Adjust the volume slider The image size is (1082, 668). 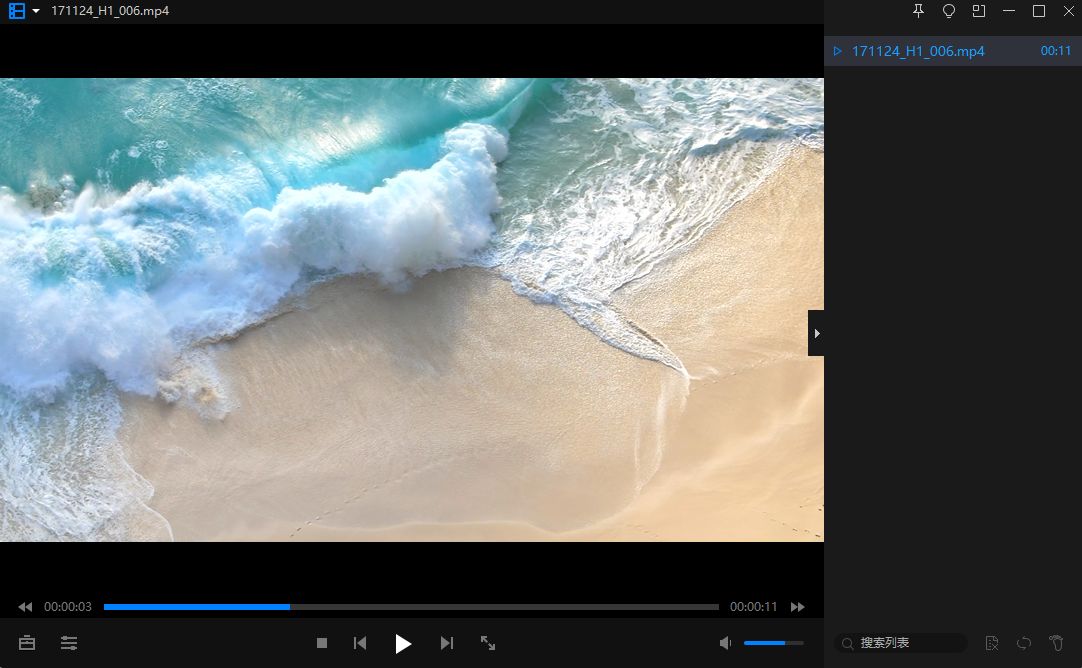click(773, 643)
